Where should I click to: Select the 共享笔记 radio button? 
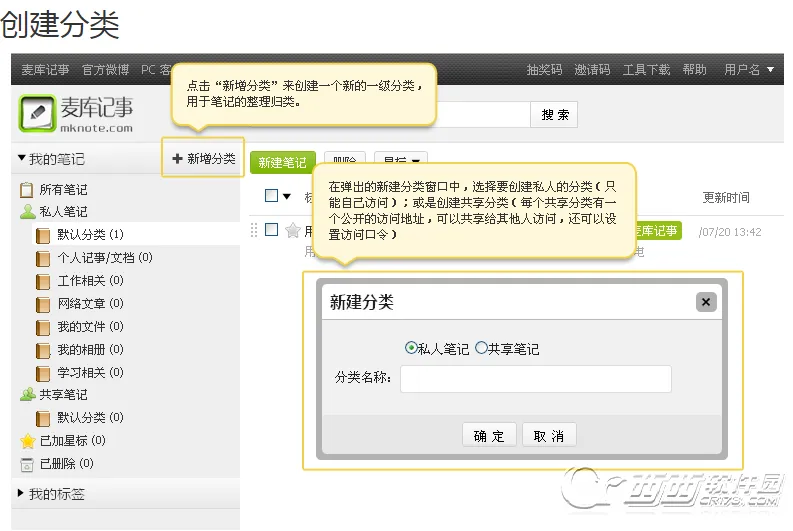(481, 348)
